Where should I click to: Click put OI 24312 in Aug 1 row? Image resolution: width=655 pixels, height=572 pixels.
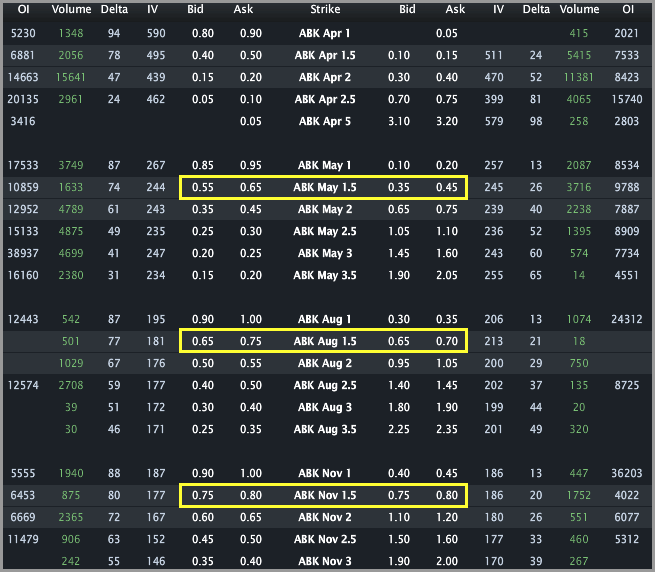tap(627, 320)
